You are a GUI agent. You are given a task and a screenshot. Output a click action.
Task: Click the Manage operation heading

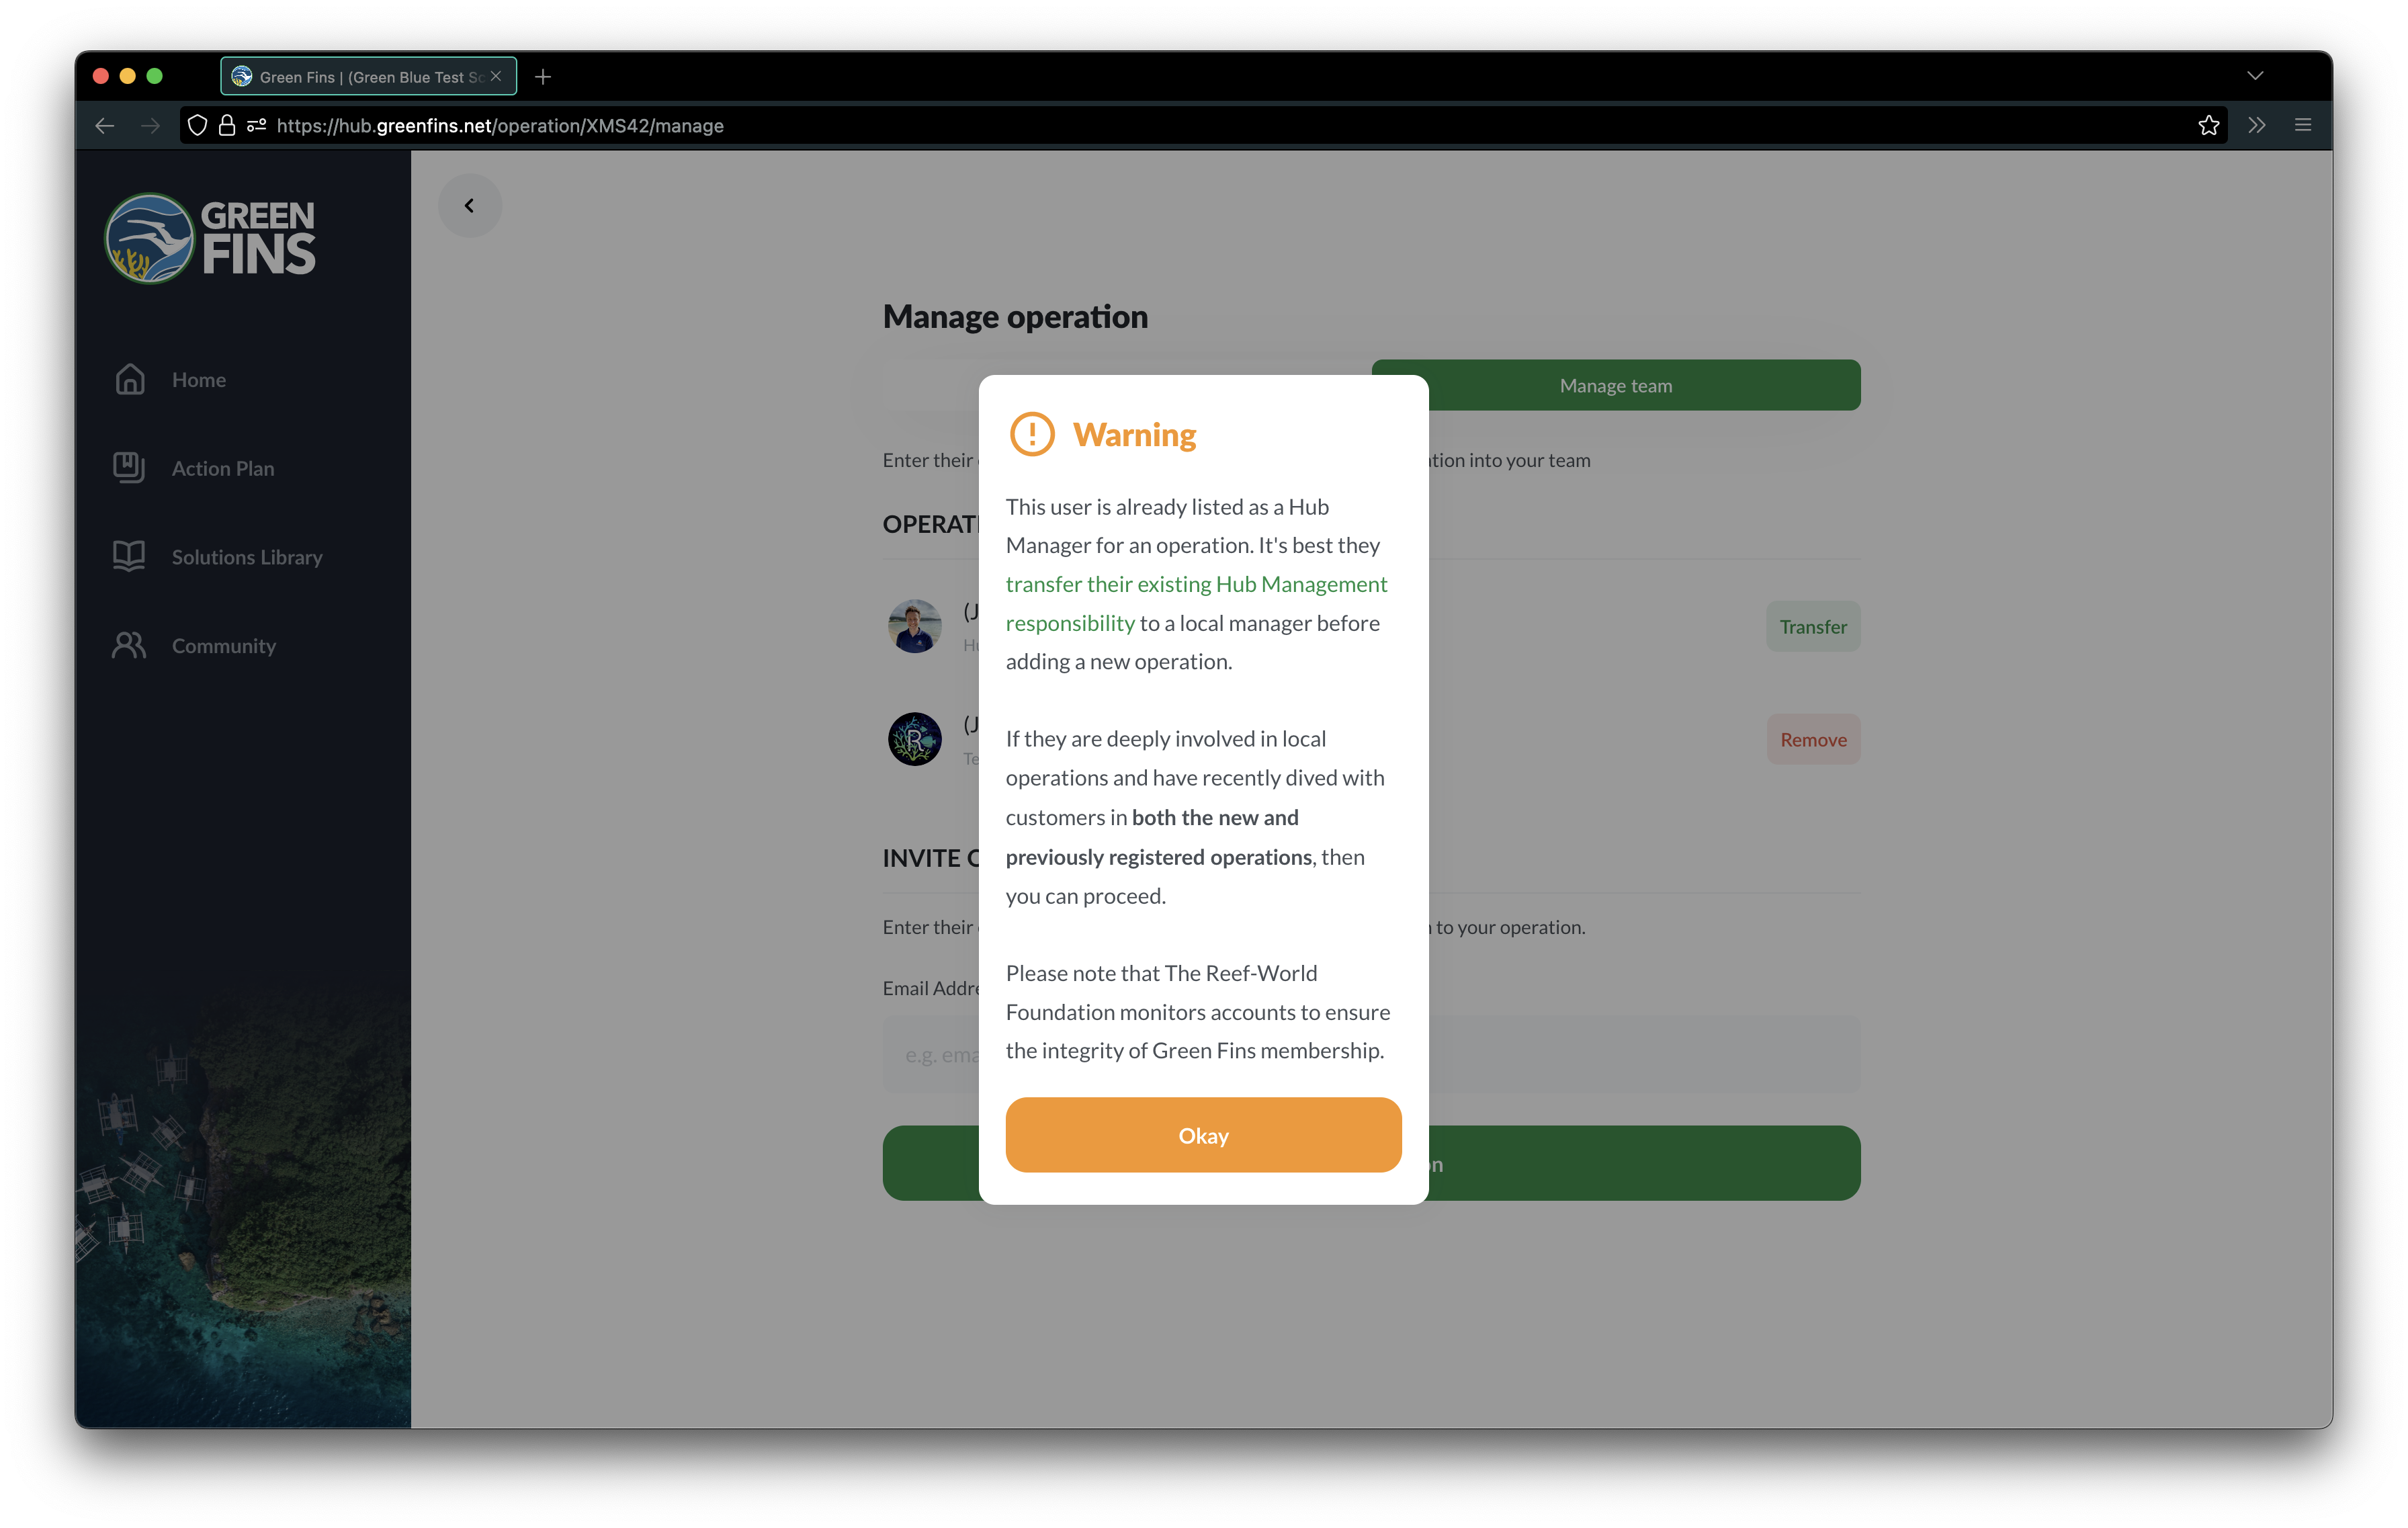(1015, 316)
